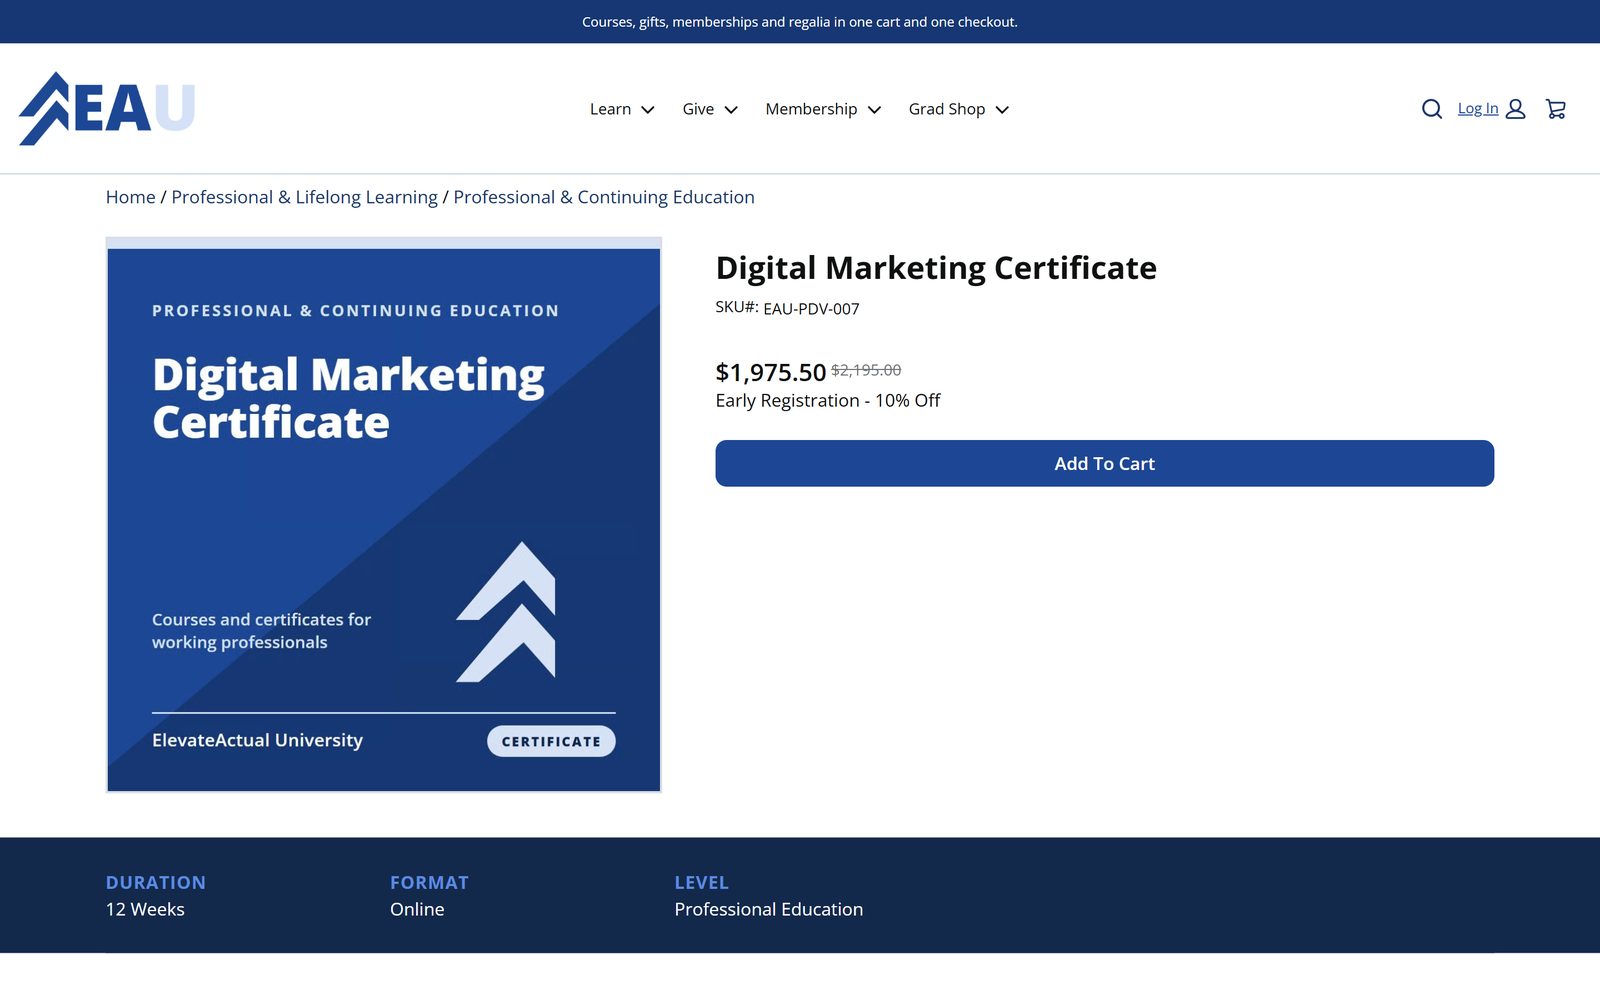The width and height of the screenshot is (1600, 1000).
Task: Expand the Grad Shop menu chevron
Action: (1002, 110)
